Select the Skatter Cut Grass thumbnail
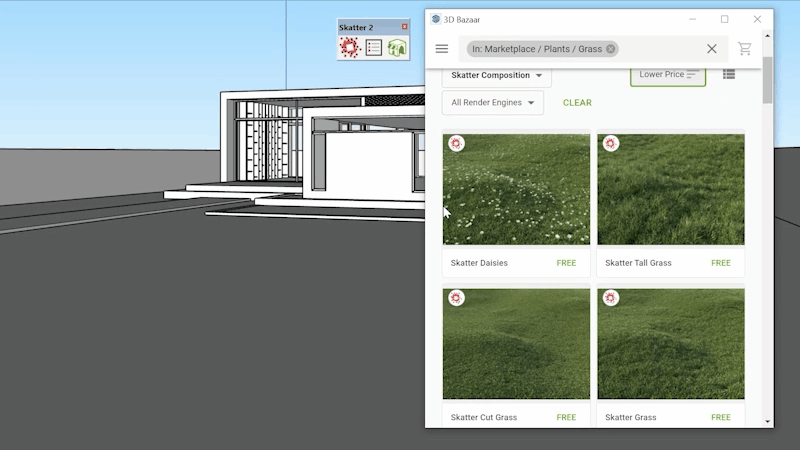This screenshot has height=450, width=800. pyautogui.click(x=516, y=344)
